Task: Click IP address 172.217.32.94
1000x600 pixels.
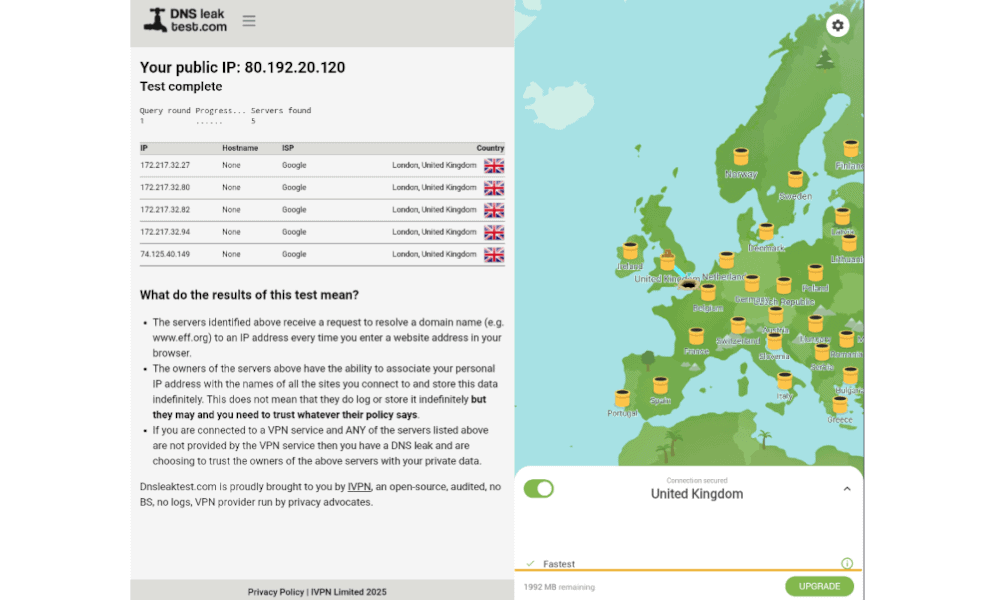Action: 165,232
